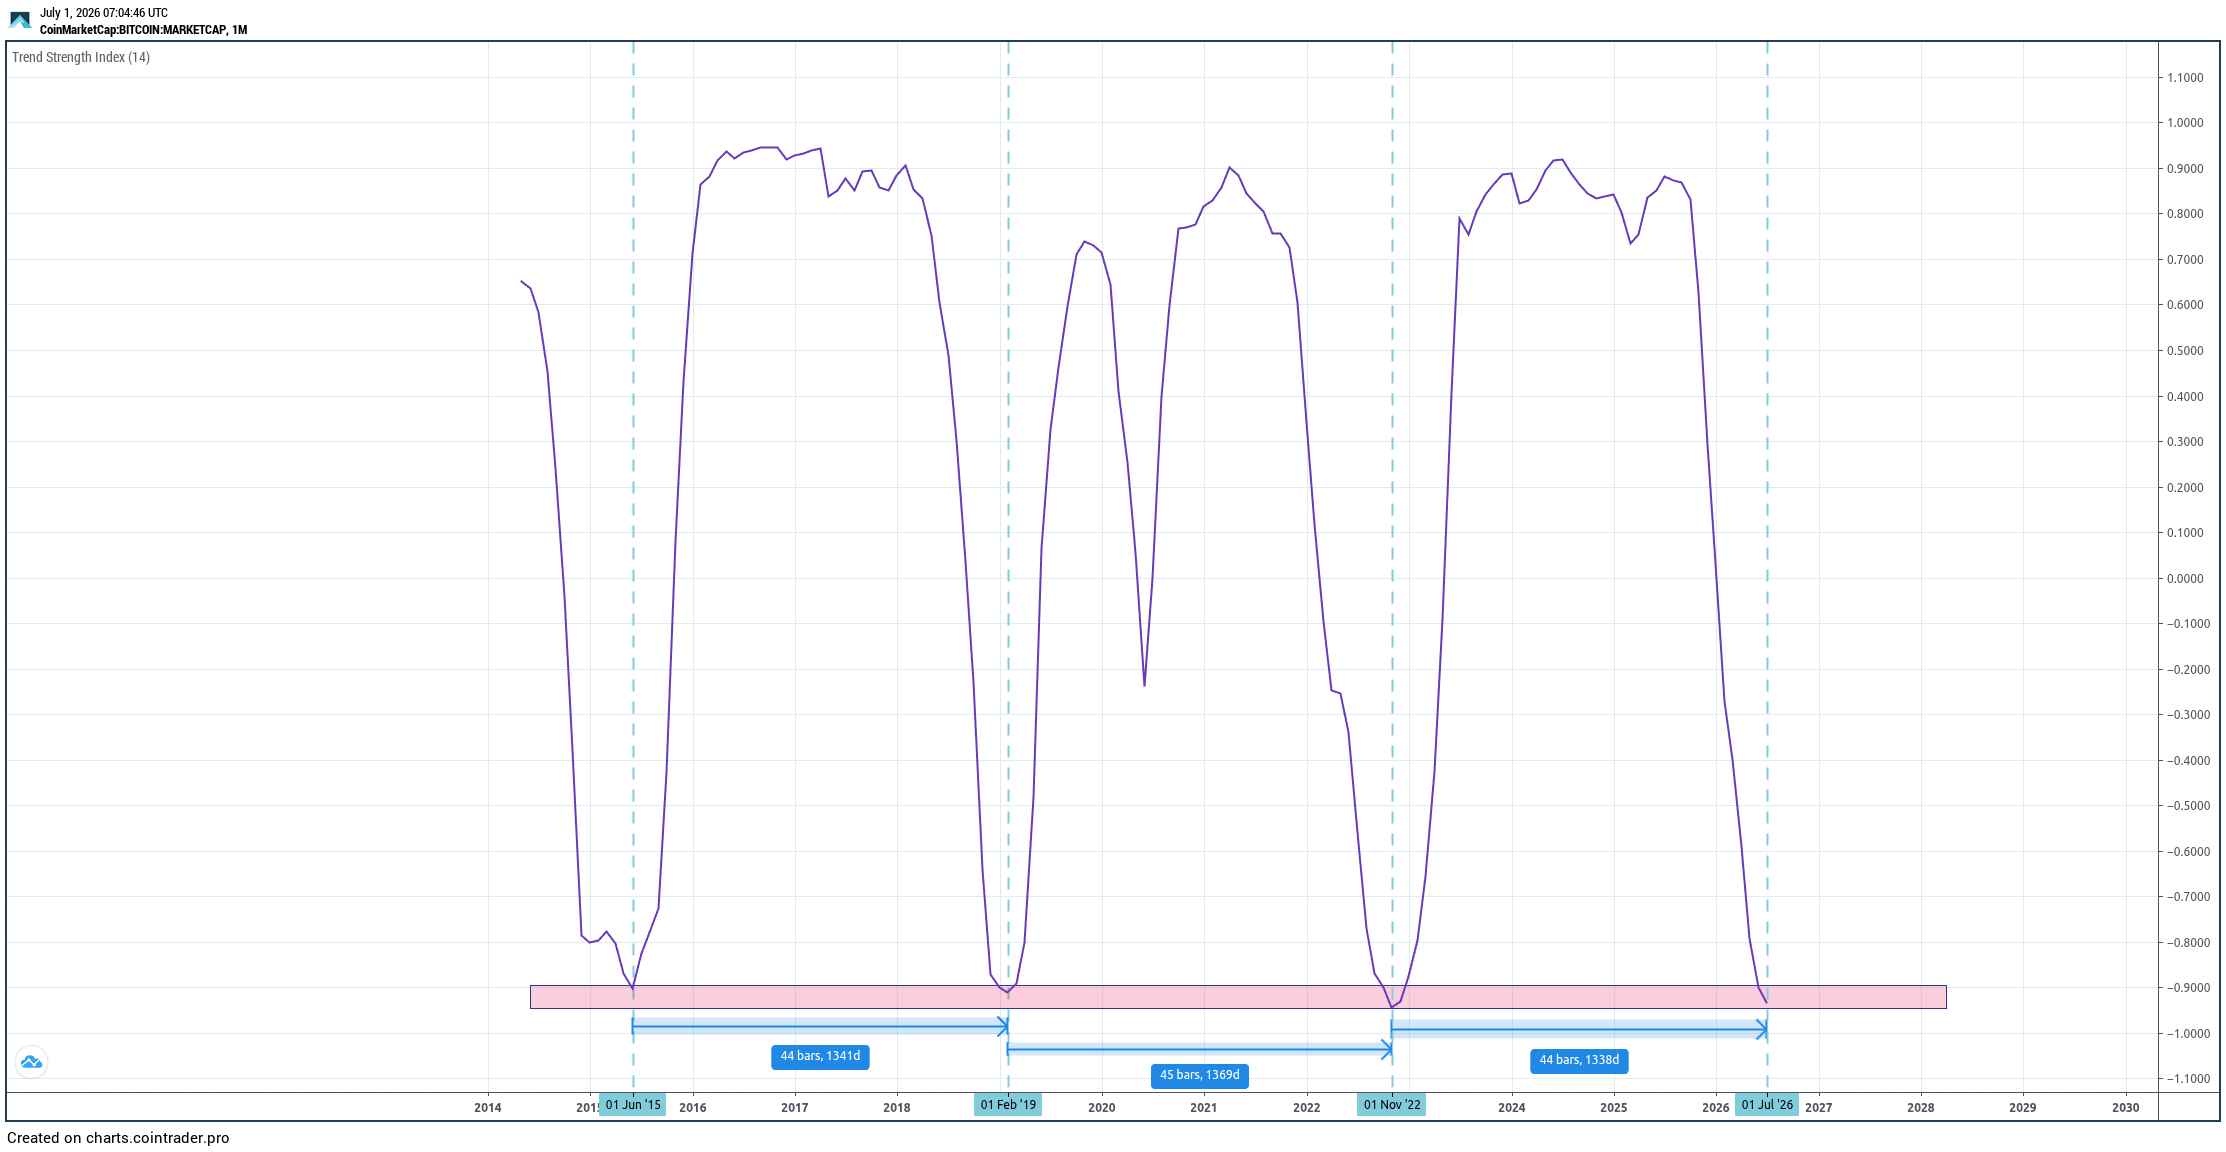
Task: Click the '45 bars, 1369d' measurement label
Action: (1200, 1076)
